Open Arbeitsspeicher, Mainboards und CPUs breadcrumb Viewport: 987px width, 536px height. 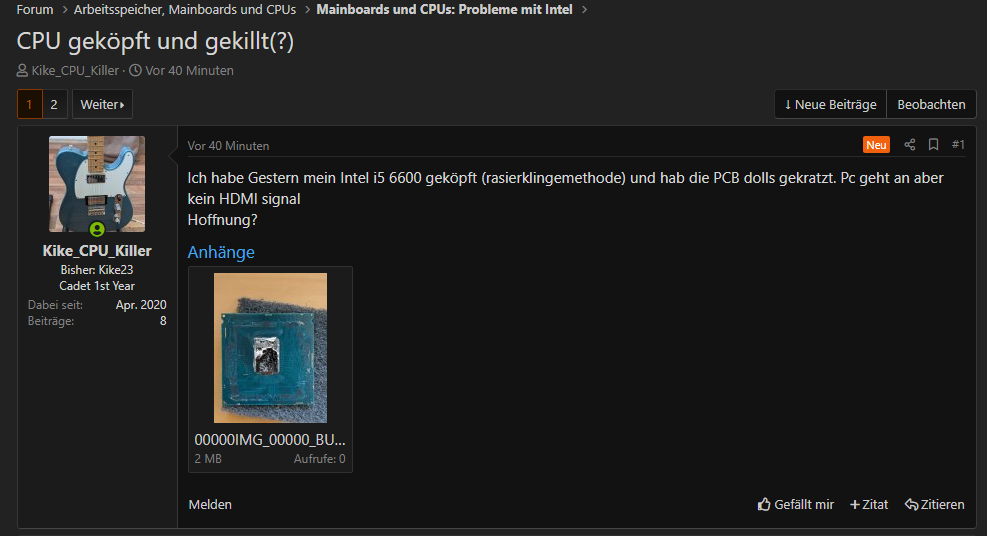184,9
